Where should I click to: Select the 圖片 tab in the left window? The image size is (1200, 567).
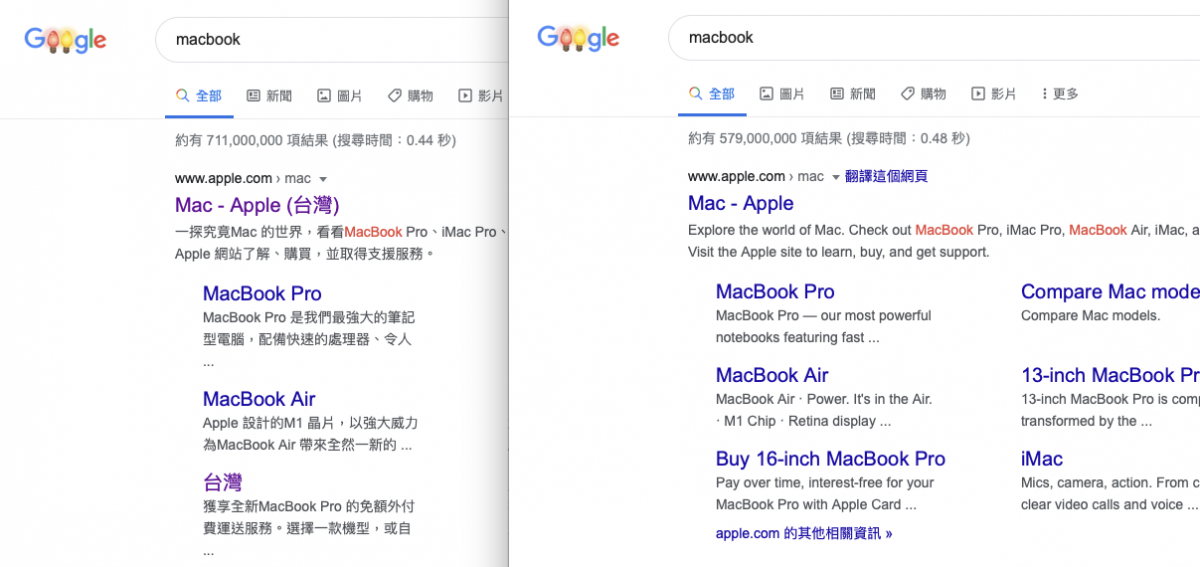tap(339, 96)
